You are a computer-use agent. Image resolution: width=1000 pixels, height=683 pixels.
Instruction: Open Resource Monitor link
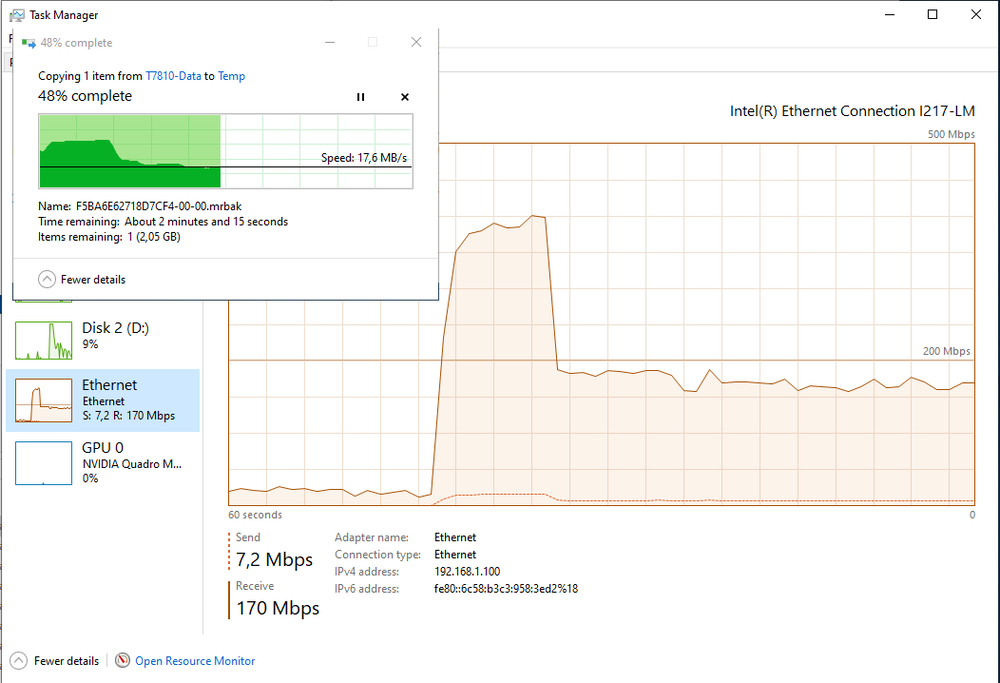pyautogui.click(x=195, y=661)
